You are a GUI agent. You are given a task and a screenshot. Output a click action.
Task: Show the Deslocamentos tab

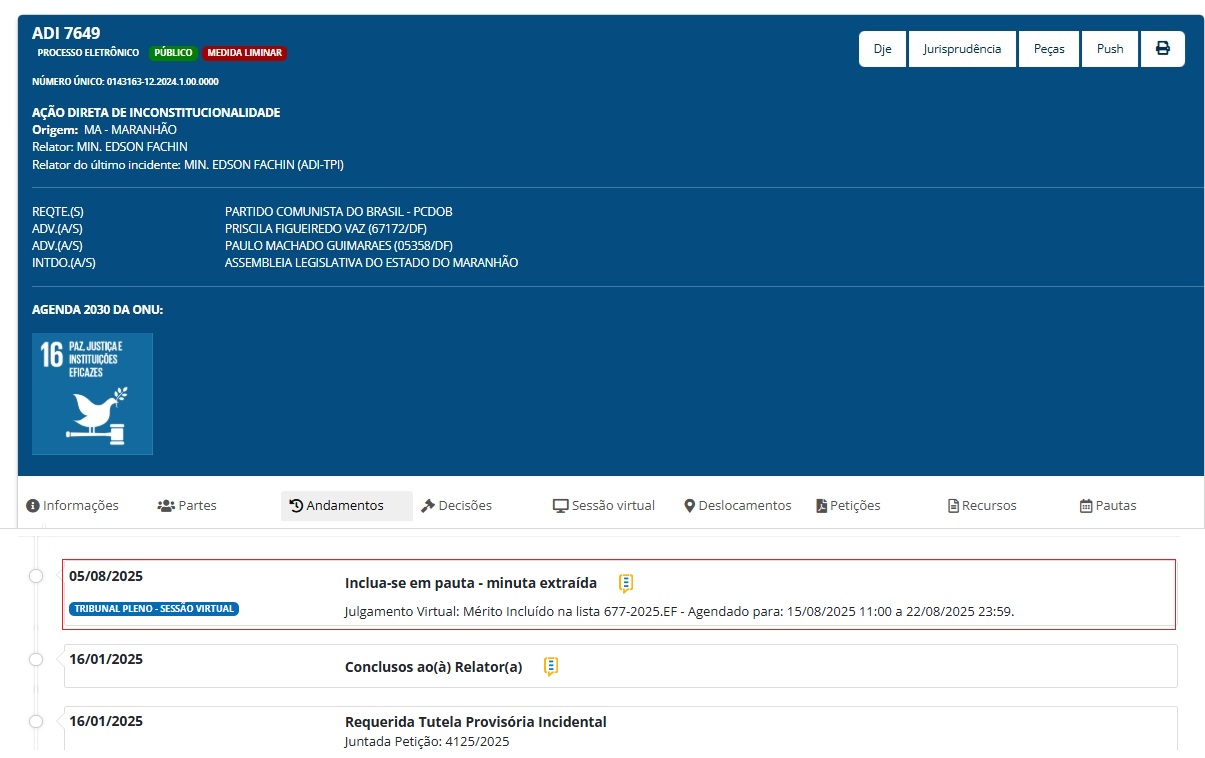tap(737, 506)
